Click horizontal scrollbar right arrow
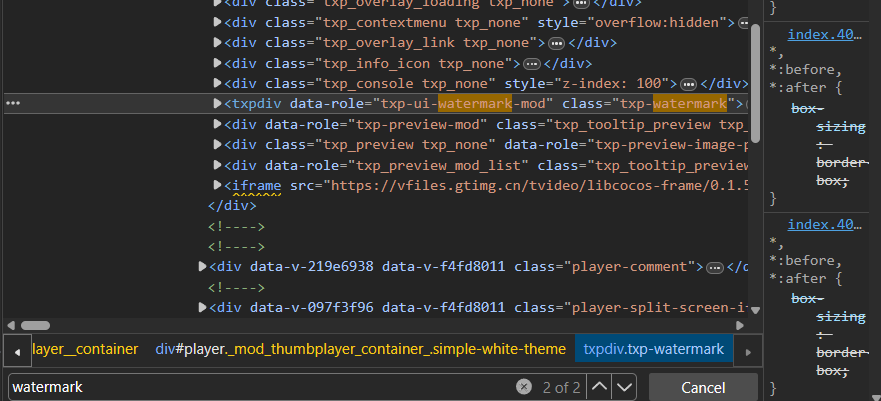881x401 pixels. coord(739,325)
